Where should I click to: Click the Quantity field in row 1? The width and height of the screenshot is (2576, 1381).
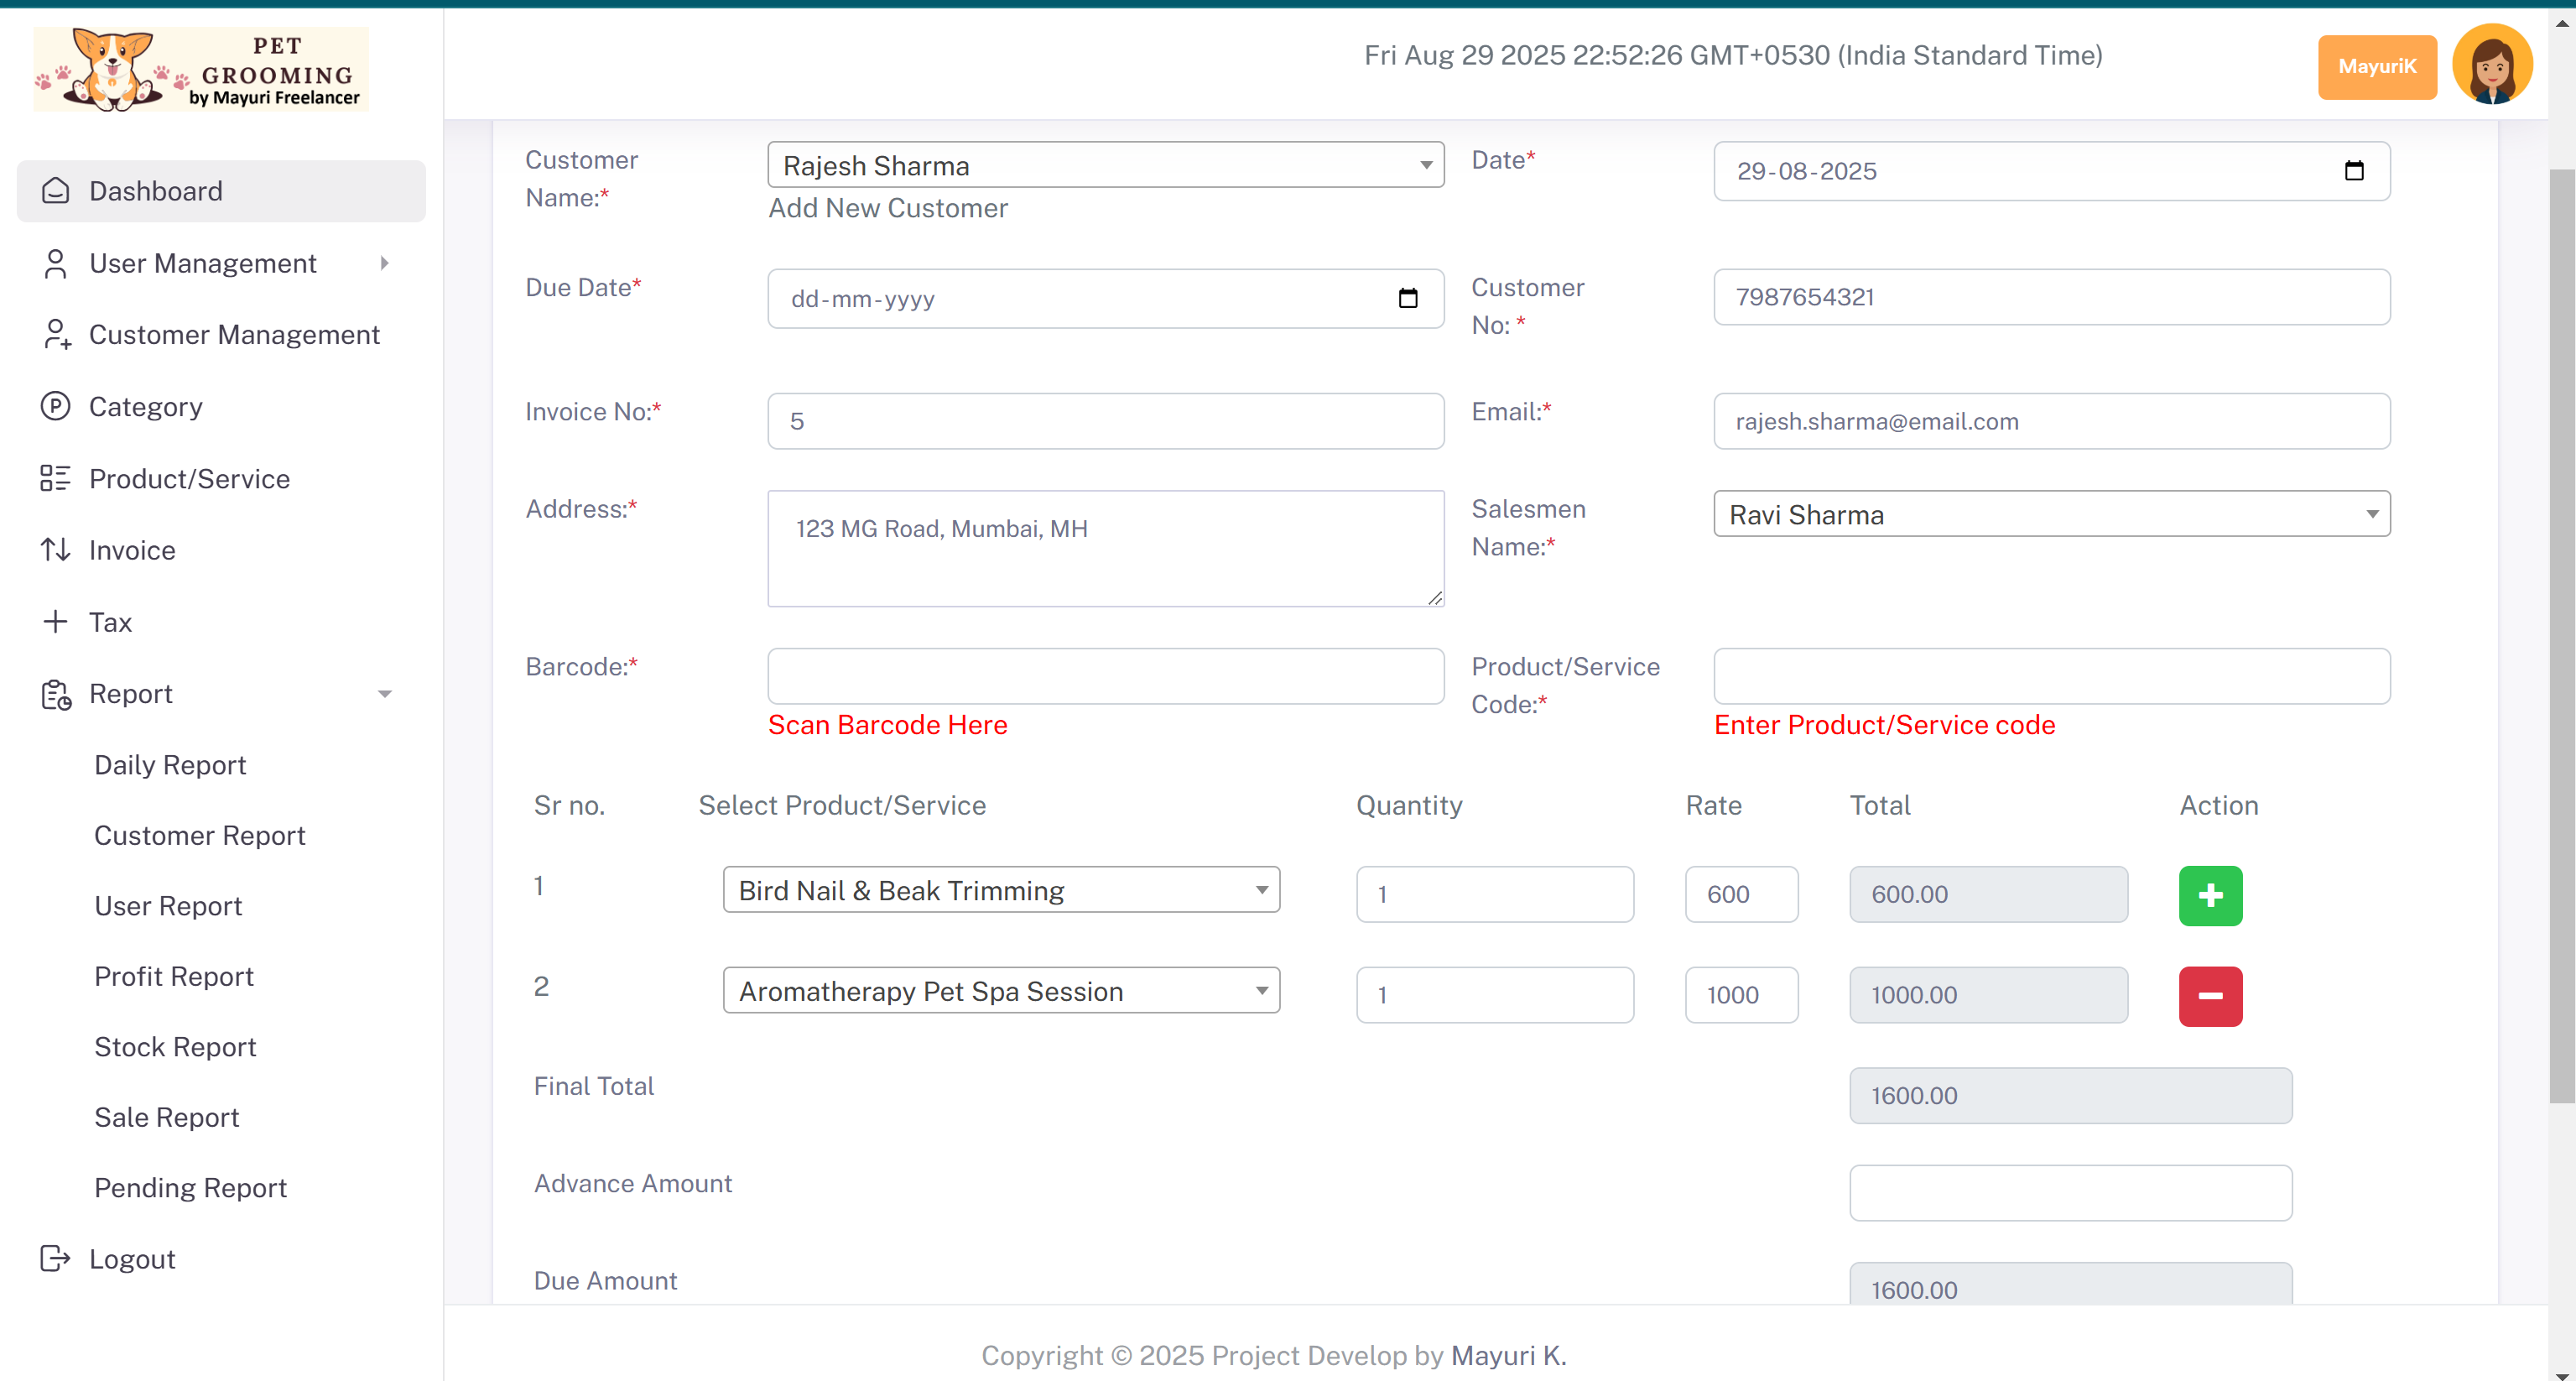pos(1494,894)
